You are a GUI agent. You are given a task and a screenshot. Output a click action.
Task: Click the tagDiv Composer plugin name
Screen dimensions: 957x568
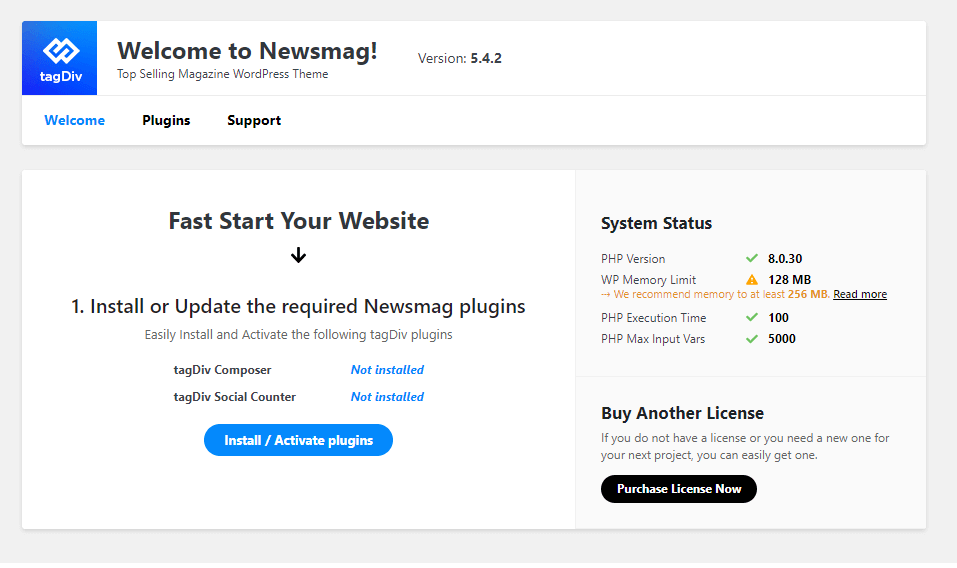222,370
